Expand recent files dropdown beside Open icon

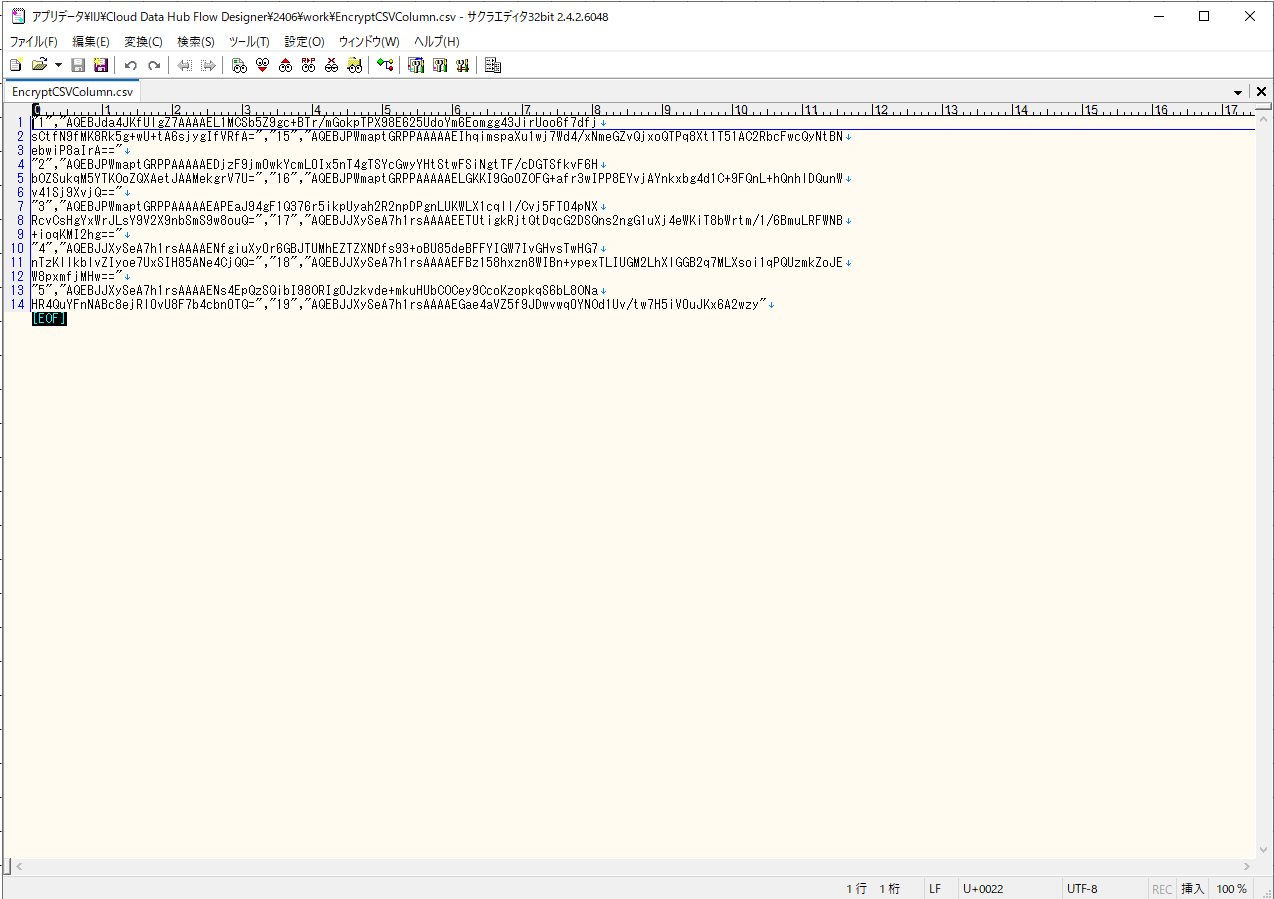point(58,65)
